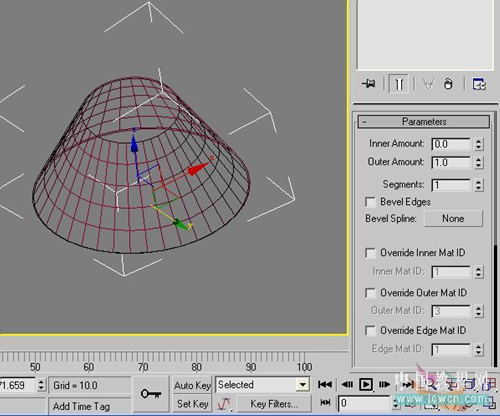Click the Pin Stack icon
The width and height of the screenshot is (500, 416).
(369, 83)
